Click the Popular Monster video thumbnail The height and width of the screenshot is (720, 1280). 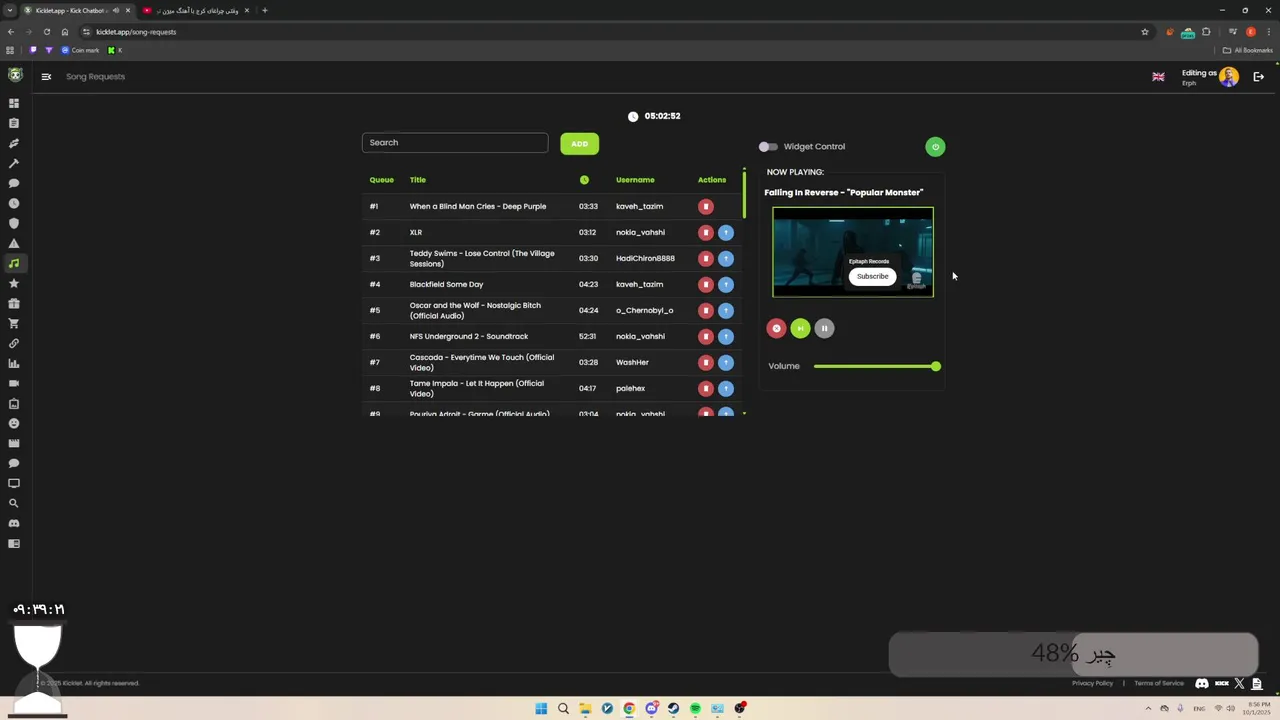coord(853,252)
